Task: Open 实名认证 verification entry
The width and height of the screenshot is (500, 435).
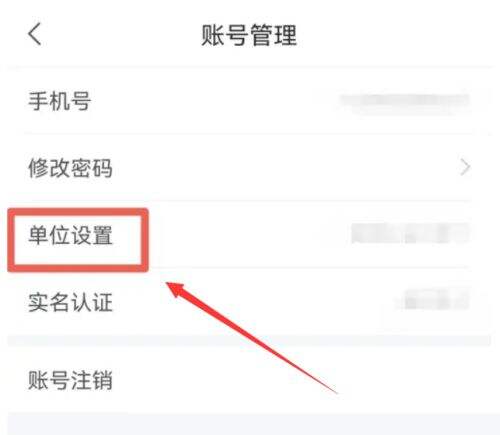Action: pyautogui.click(x=70, y=302)
